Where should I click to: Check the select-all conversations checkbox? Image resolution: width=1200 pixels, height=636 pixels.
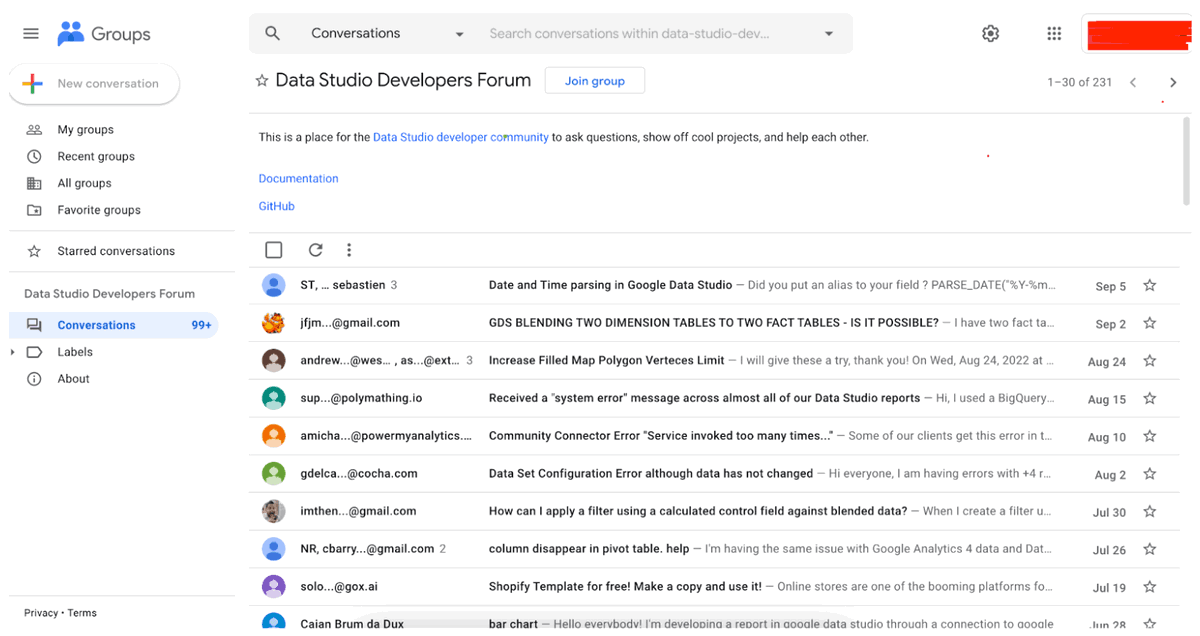coord(273,249)
